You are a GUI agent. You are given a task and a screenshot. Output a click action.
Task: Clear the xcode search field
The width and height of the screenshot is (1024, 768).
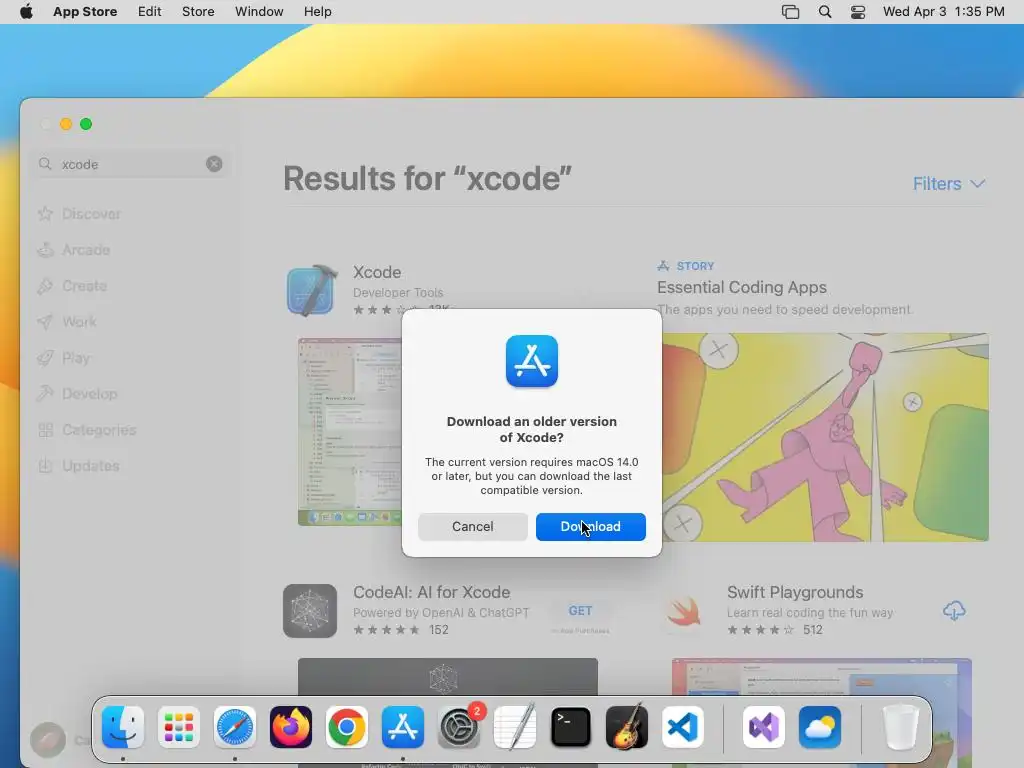pyautogui.click(x=214, y=164)
